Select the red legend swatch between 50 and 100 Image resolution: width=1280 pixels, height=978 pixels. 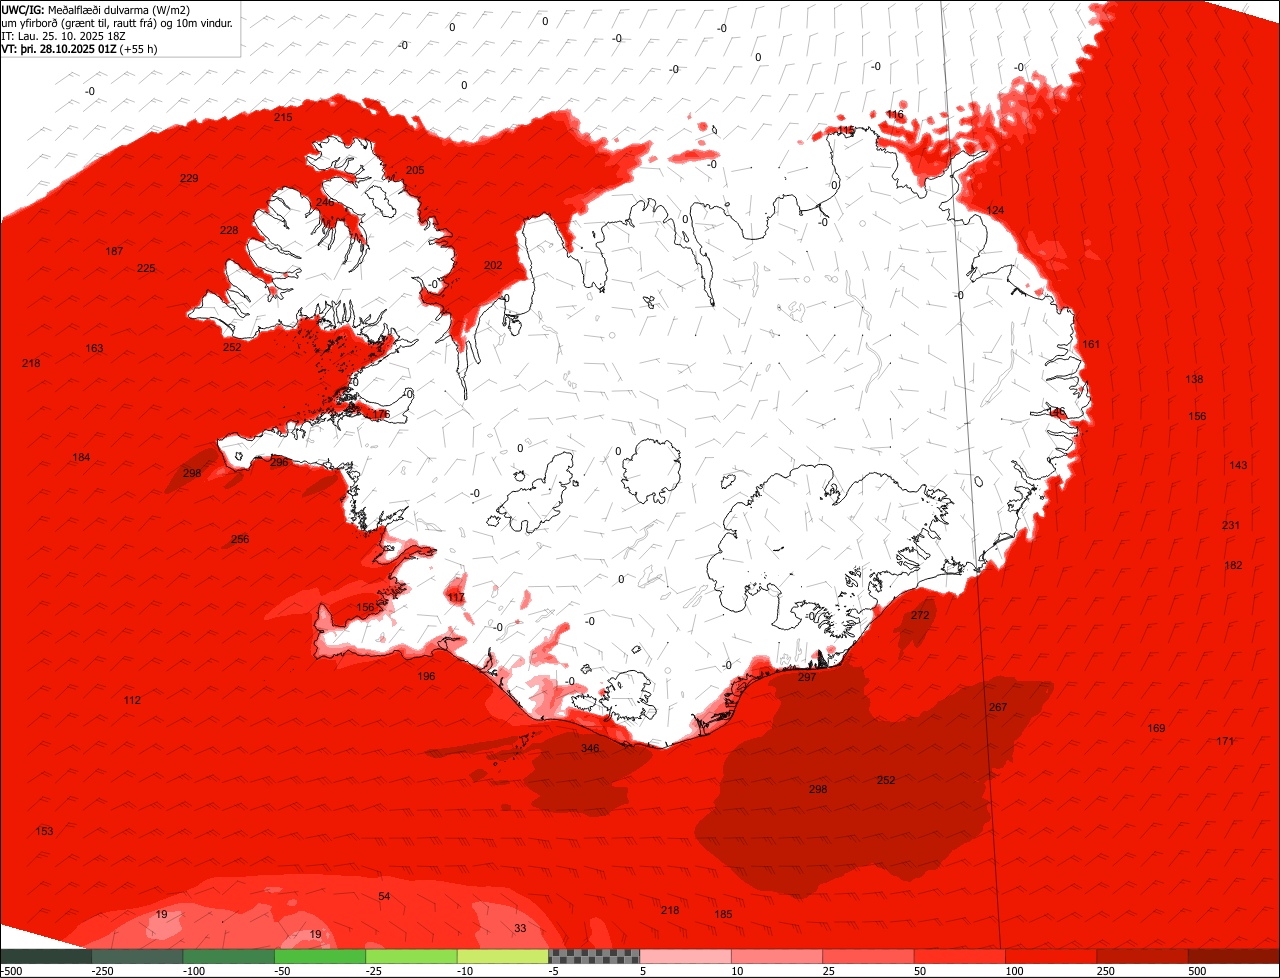coord(960,956)
